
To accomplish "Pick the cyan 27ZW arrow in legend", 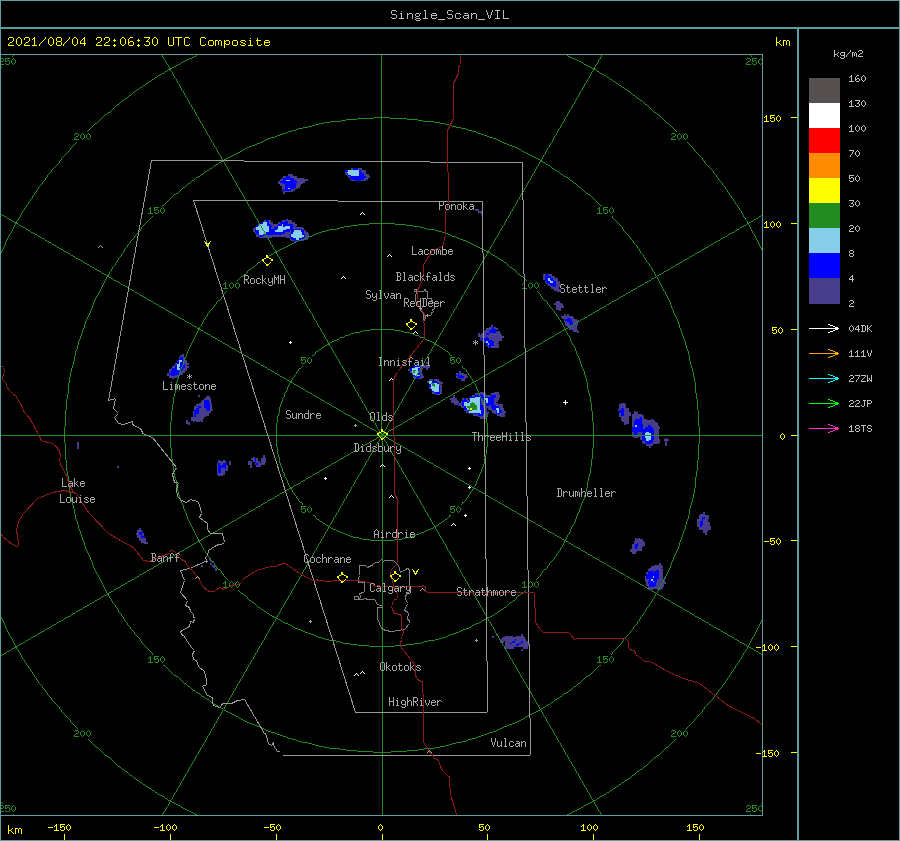I will point(824,378).
